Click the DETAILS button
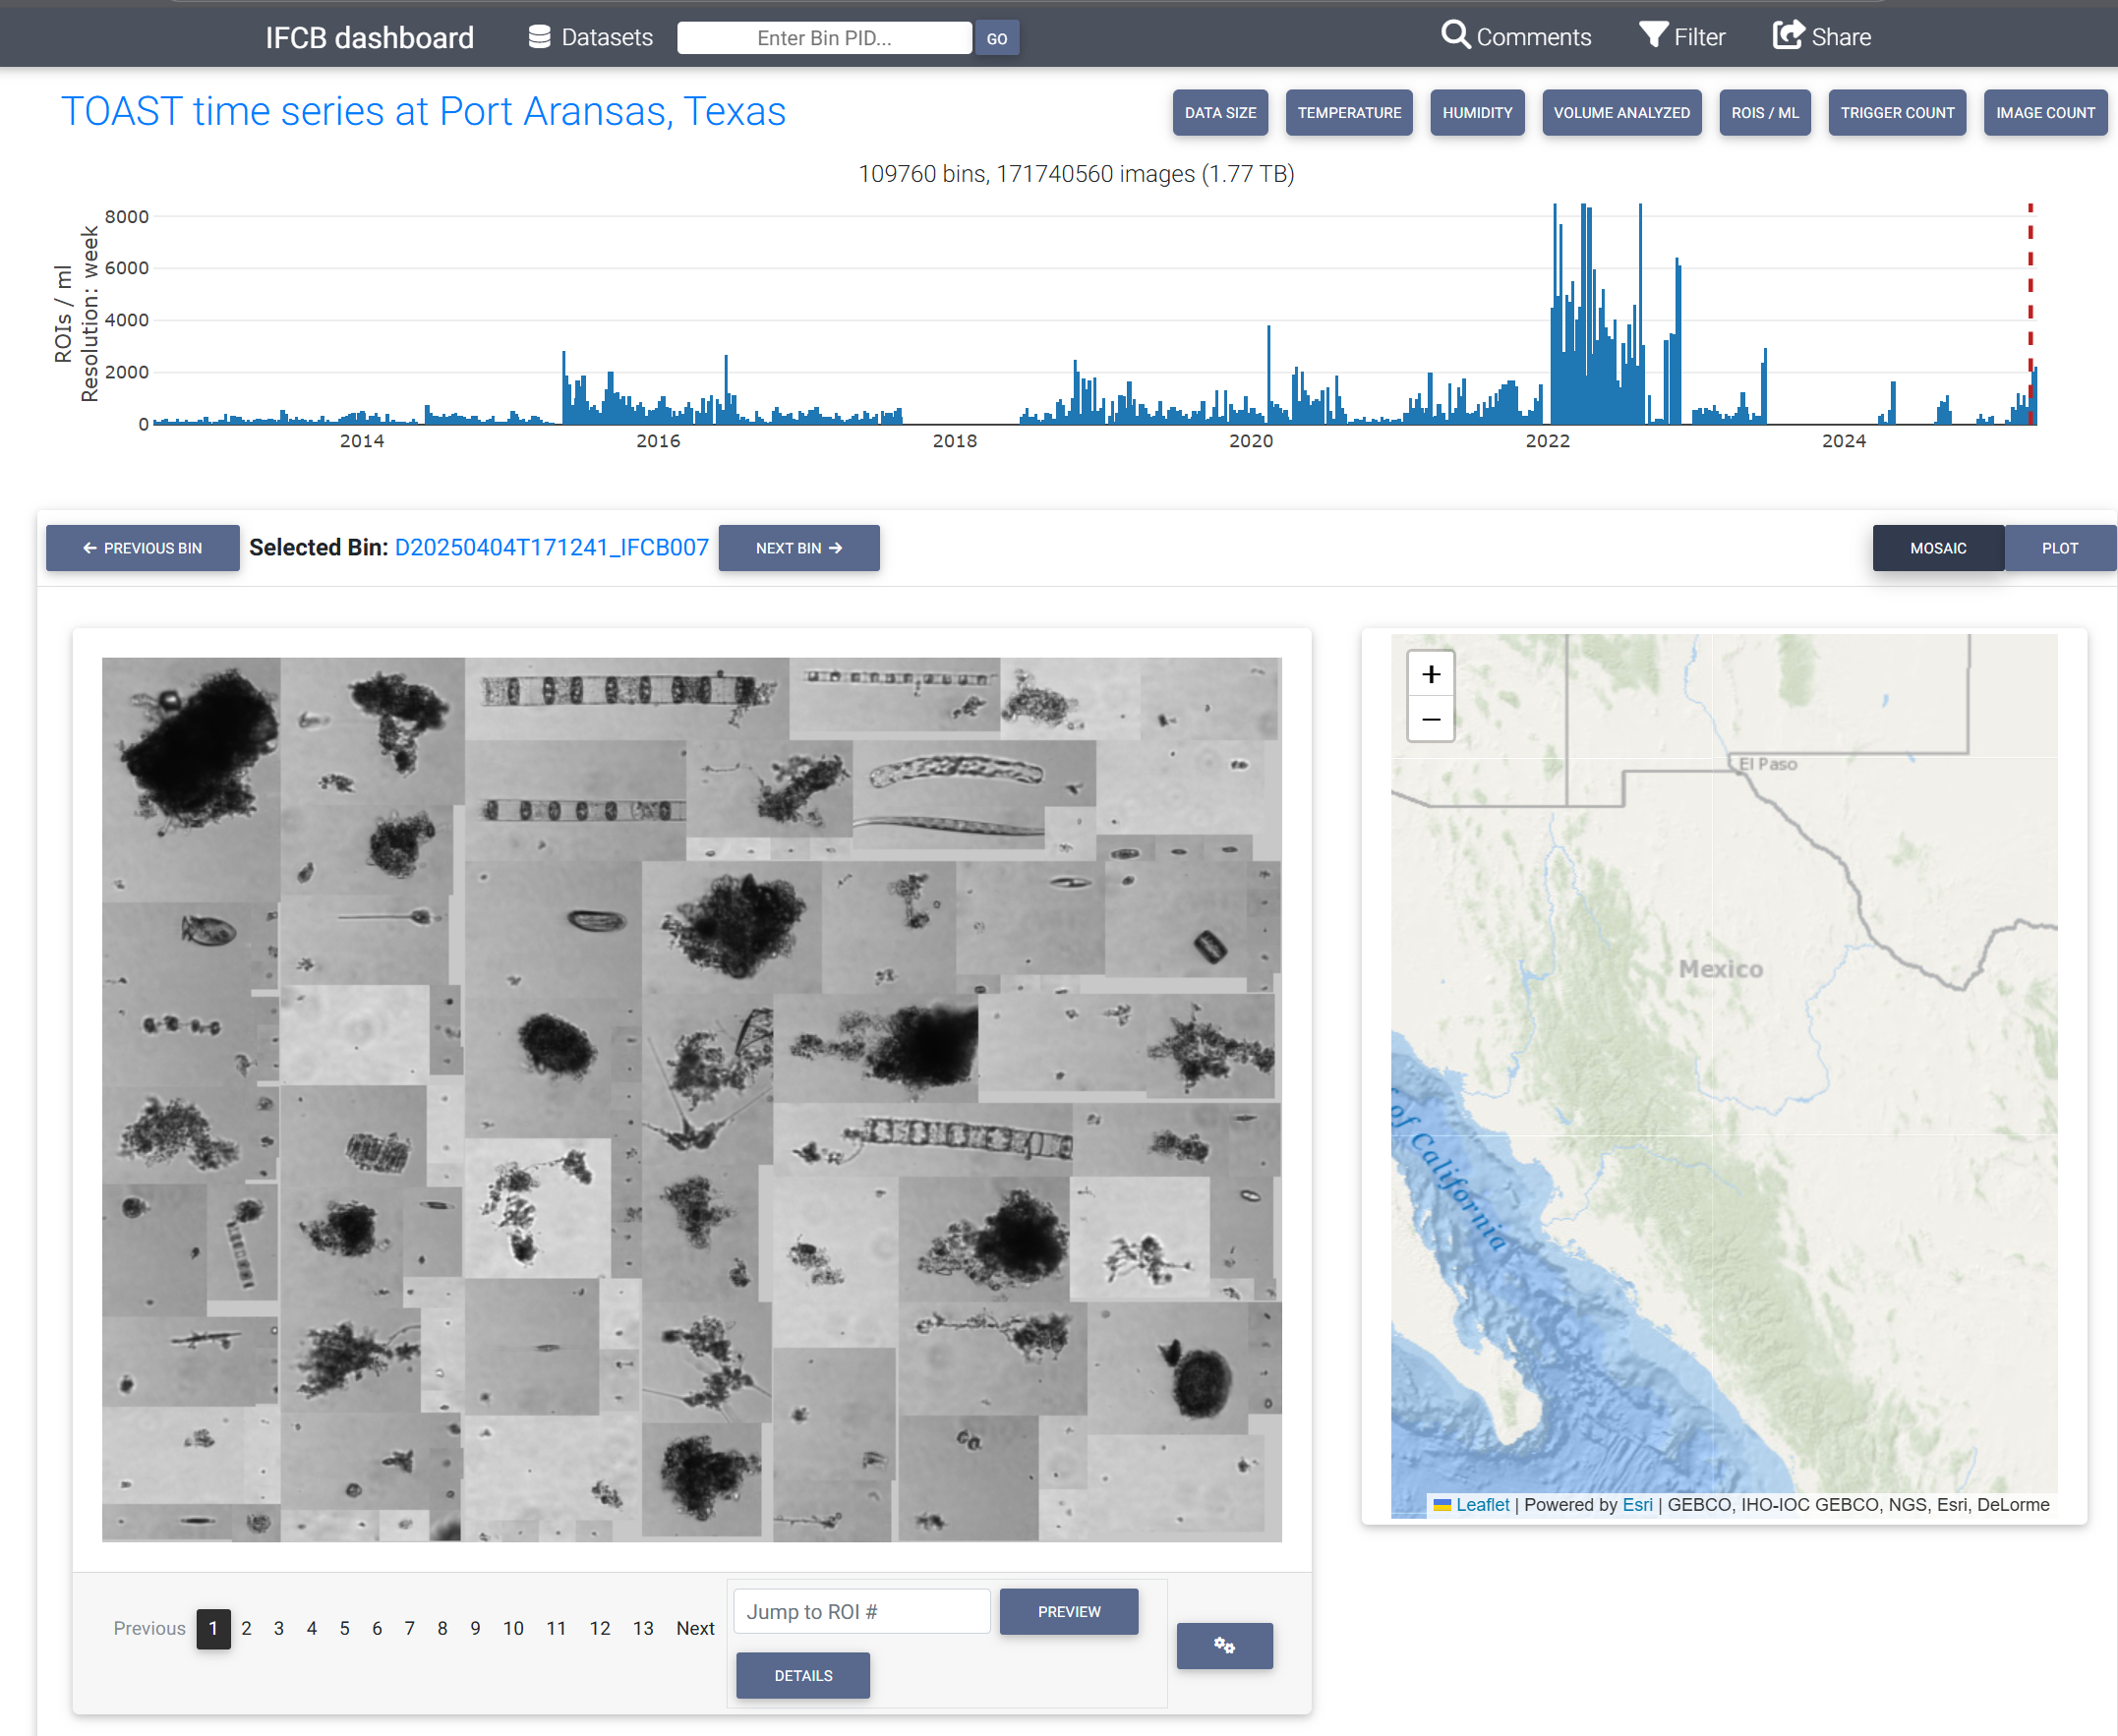 coord(803,1675)
